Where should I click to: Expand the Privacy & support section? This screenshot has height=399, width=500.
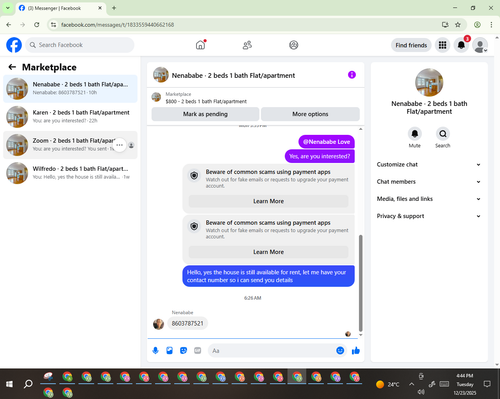click(x=429, y=216)
